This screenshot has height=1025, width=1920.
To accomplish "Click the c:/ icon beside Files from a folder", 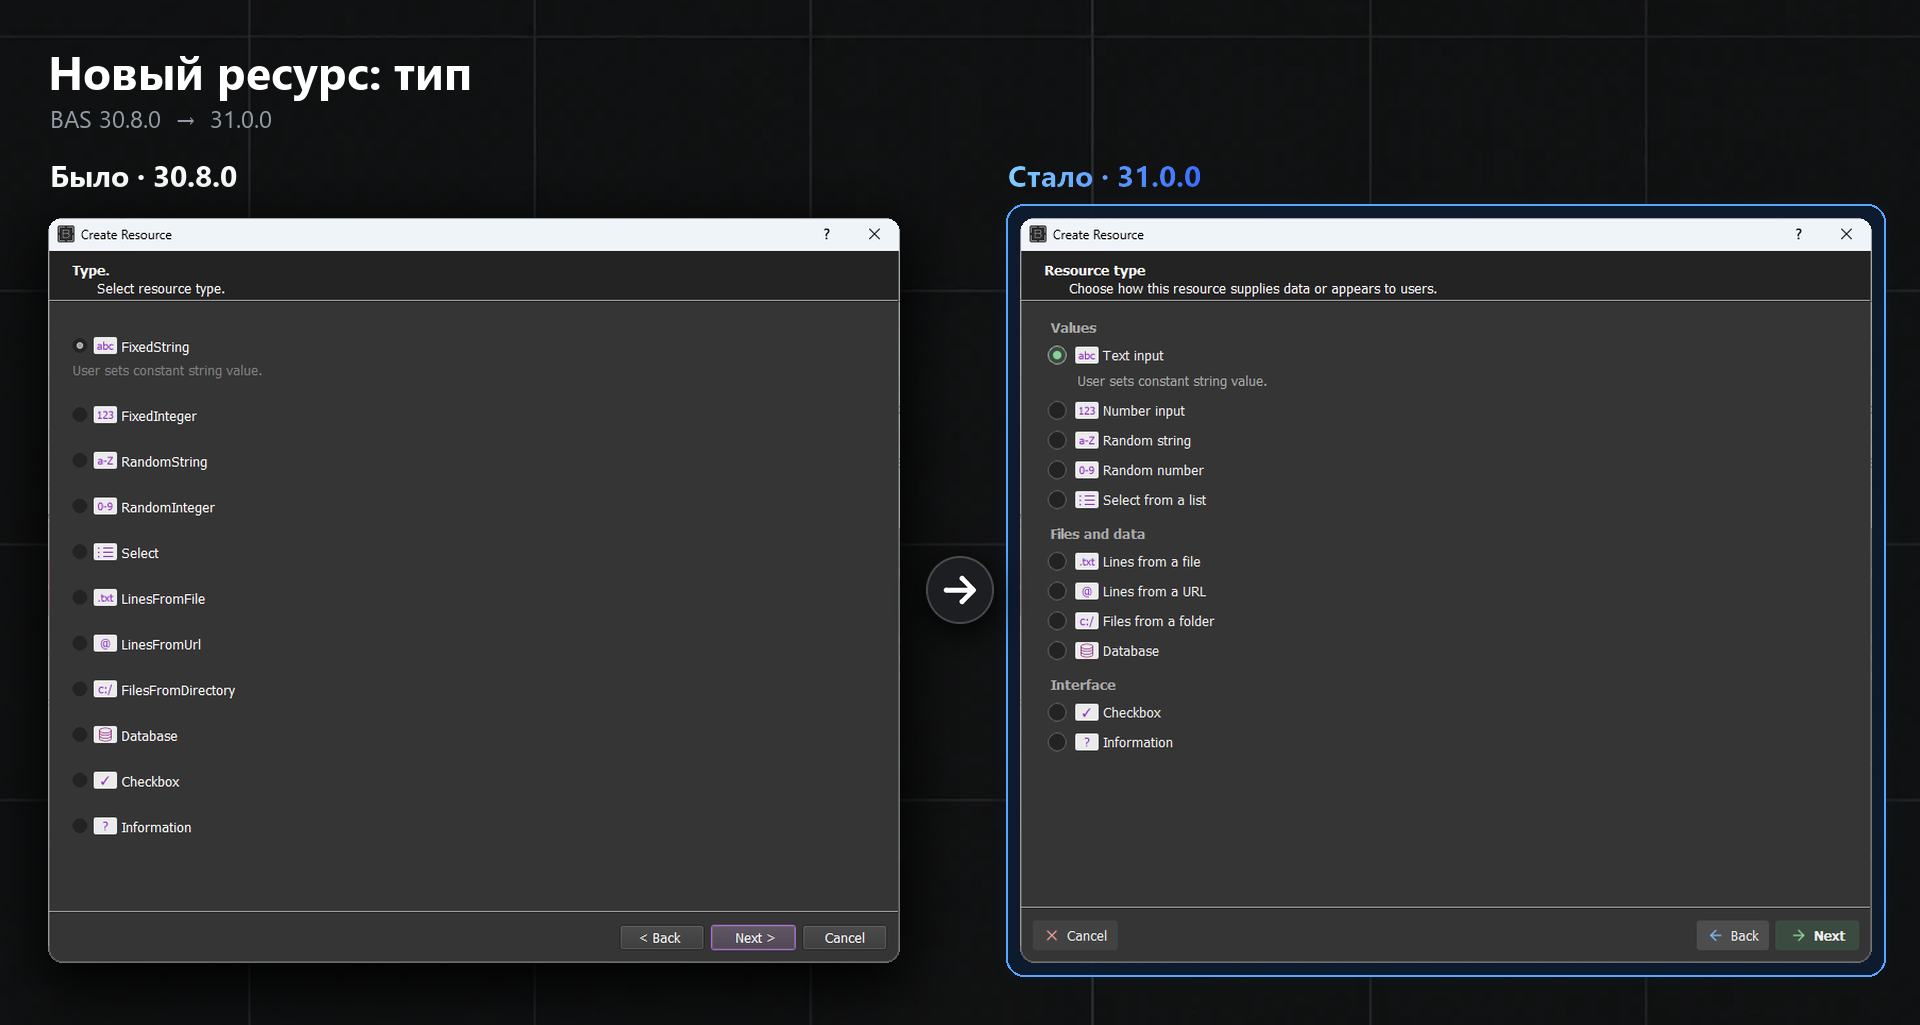I will click(1087, 621).
